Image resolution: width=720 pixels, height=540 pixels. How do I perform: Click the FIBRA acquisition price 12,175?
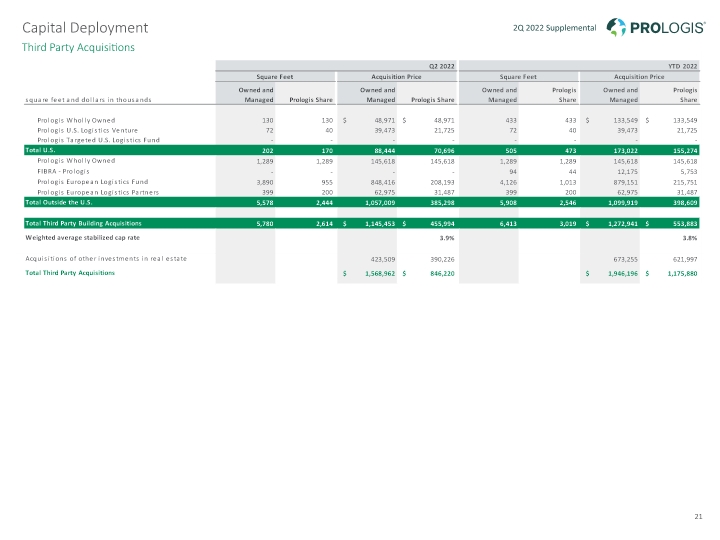coord(627,172)
